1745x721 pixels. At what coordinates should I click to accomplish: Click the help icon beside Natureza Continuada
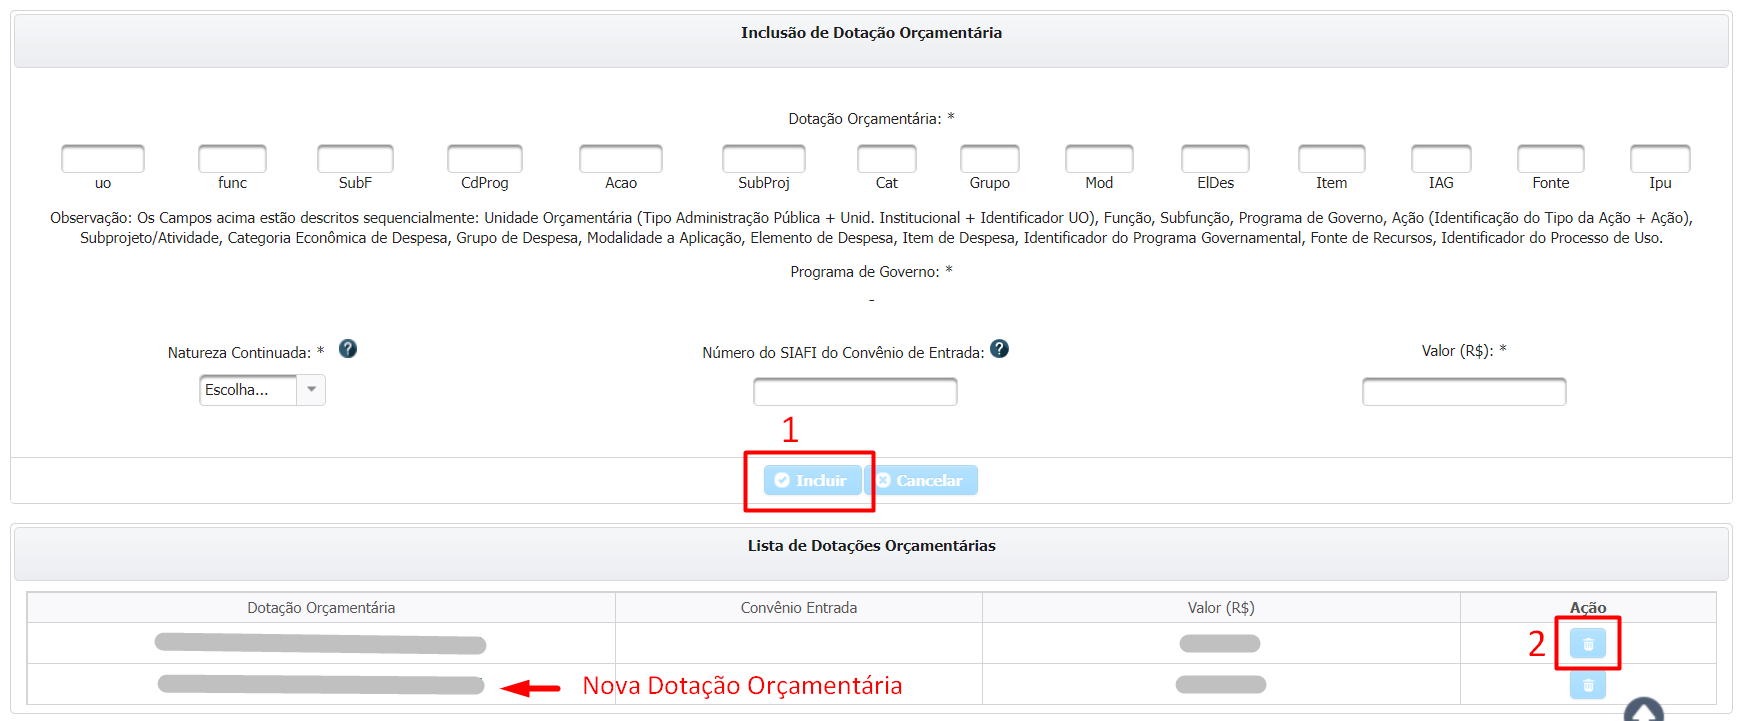[x=348, y=349]
